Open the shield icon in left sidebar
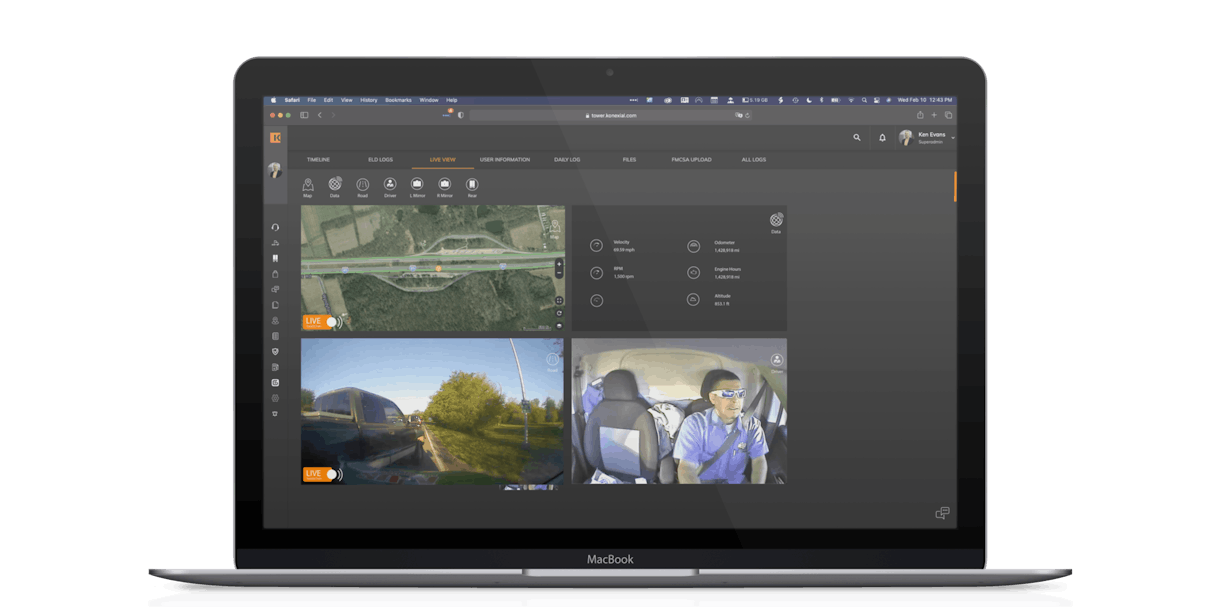The image size is (1220, 610). pyautogui.click(x=275, y=352)
